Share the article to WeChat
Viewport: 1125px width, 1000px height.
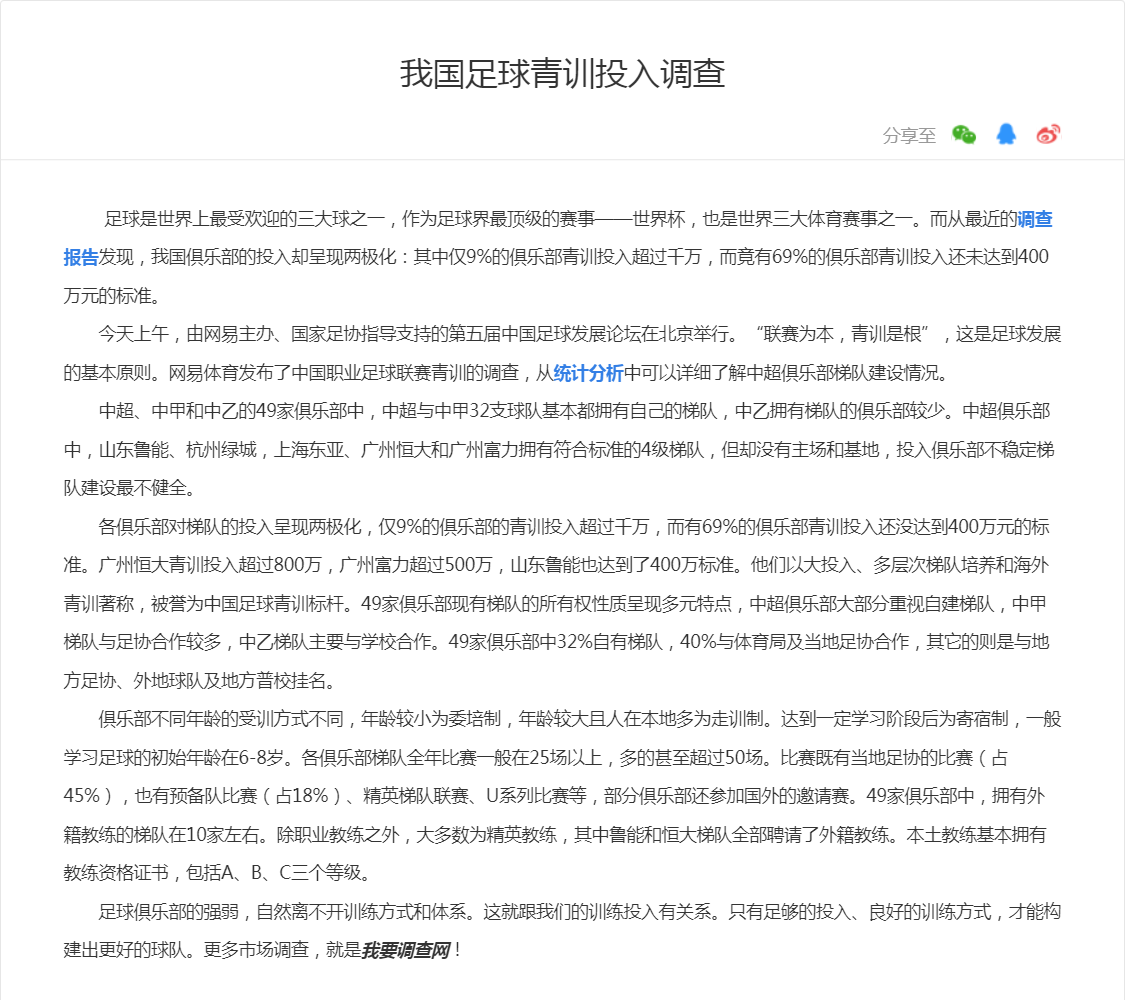pos(964,135)
